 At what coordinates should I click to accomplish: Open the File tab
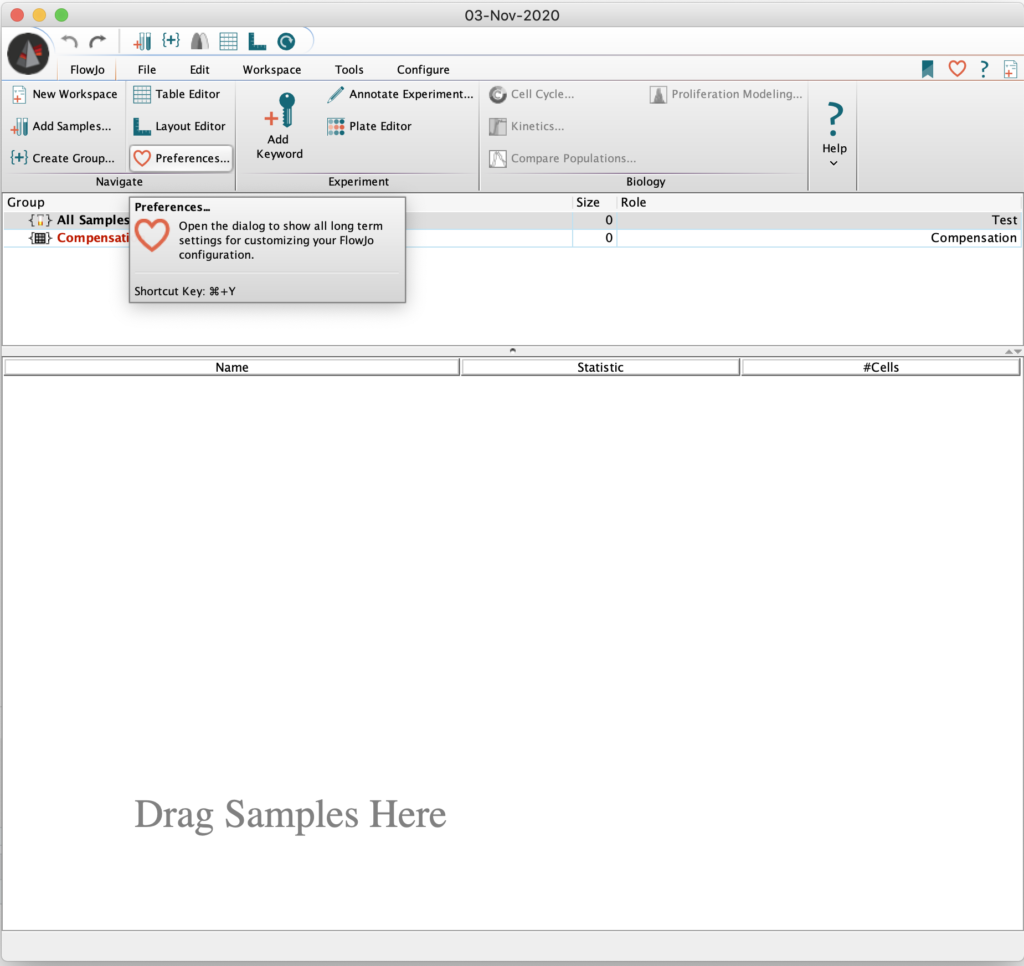147,69
